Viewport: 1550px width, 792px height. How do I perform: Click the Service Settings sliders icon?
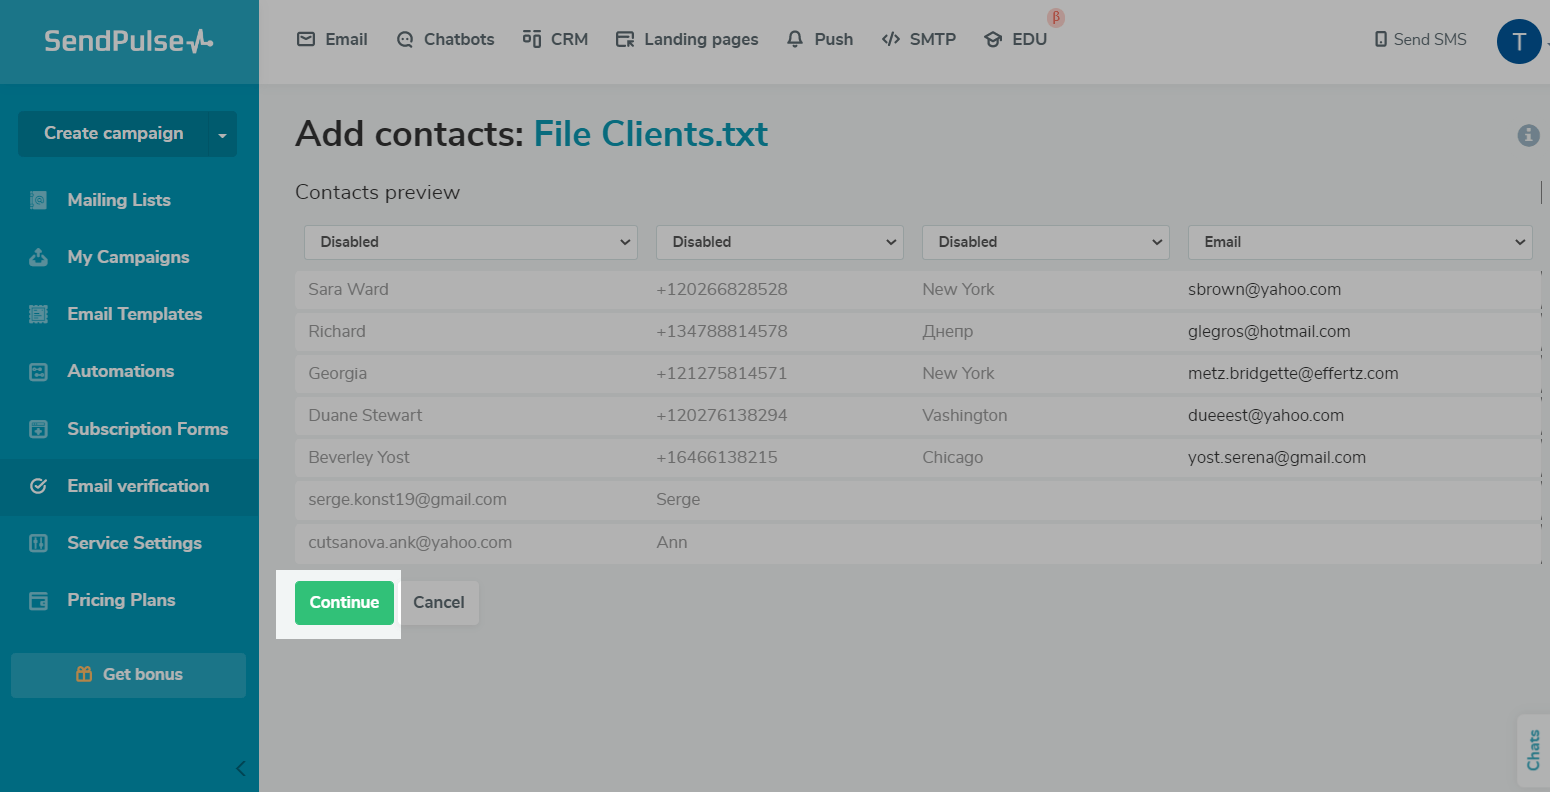(38, 543)
